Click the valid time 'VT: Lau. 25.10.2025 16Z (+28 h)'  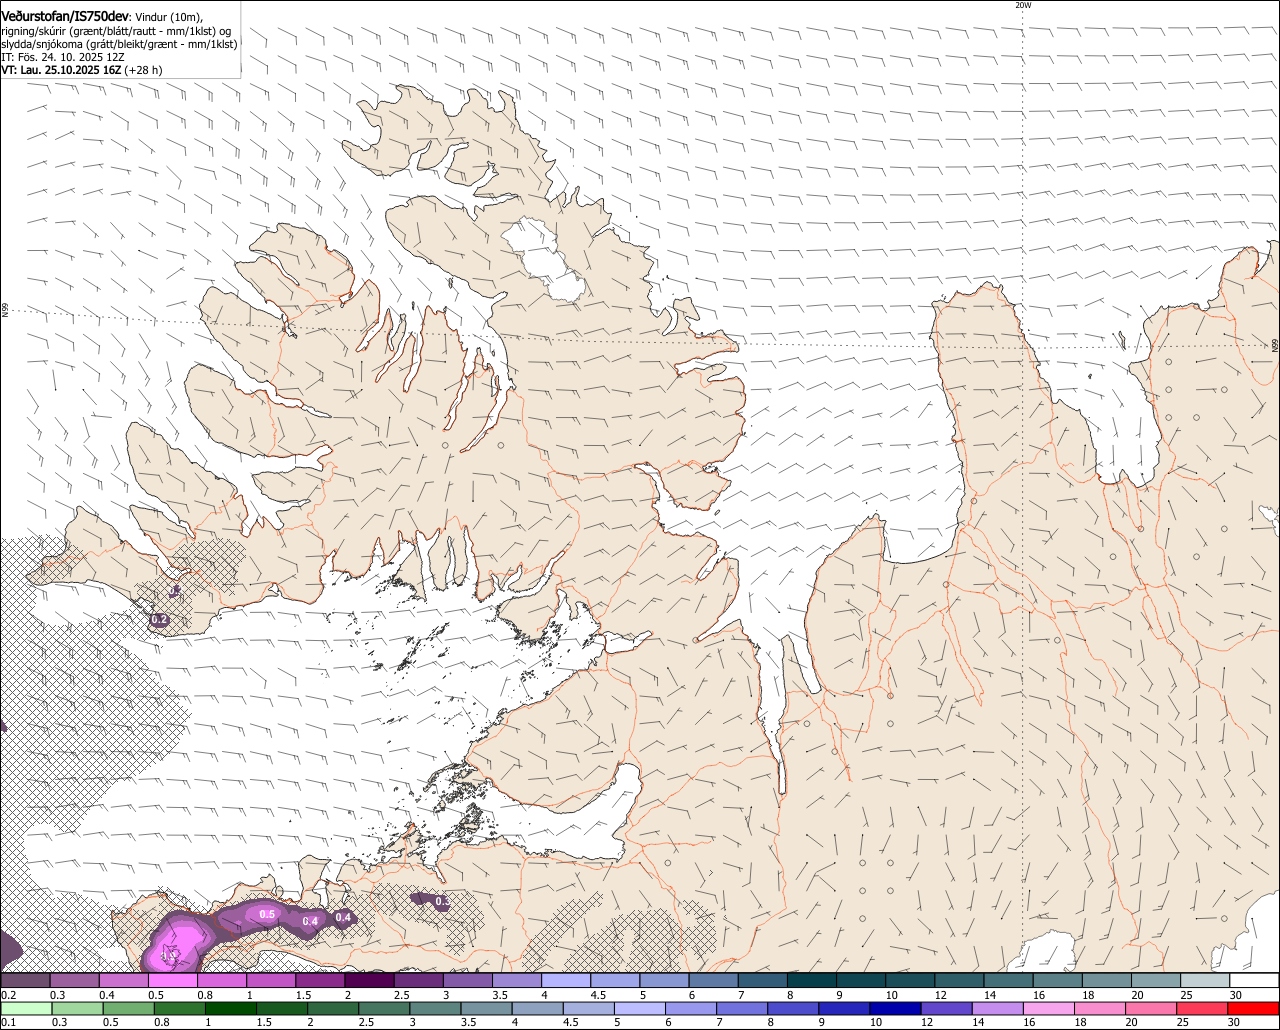(81, 70)
